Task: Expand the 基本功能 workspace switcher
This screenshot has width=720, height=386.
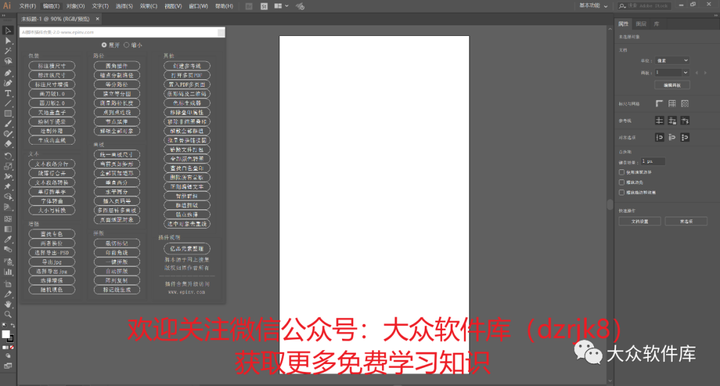Action: click(593, 6)
